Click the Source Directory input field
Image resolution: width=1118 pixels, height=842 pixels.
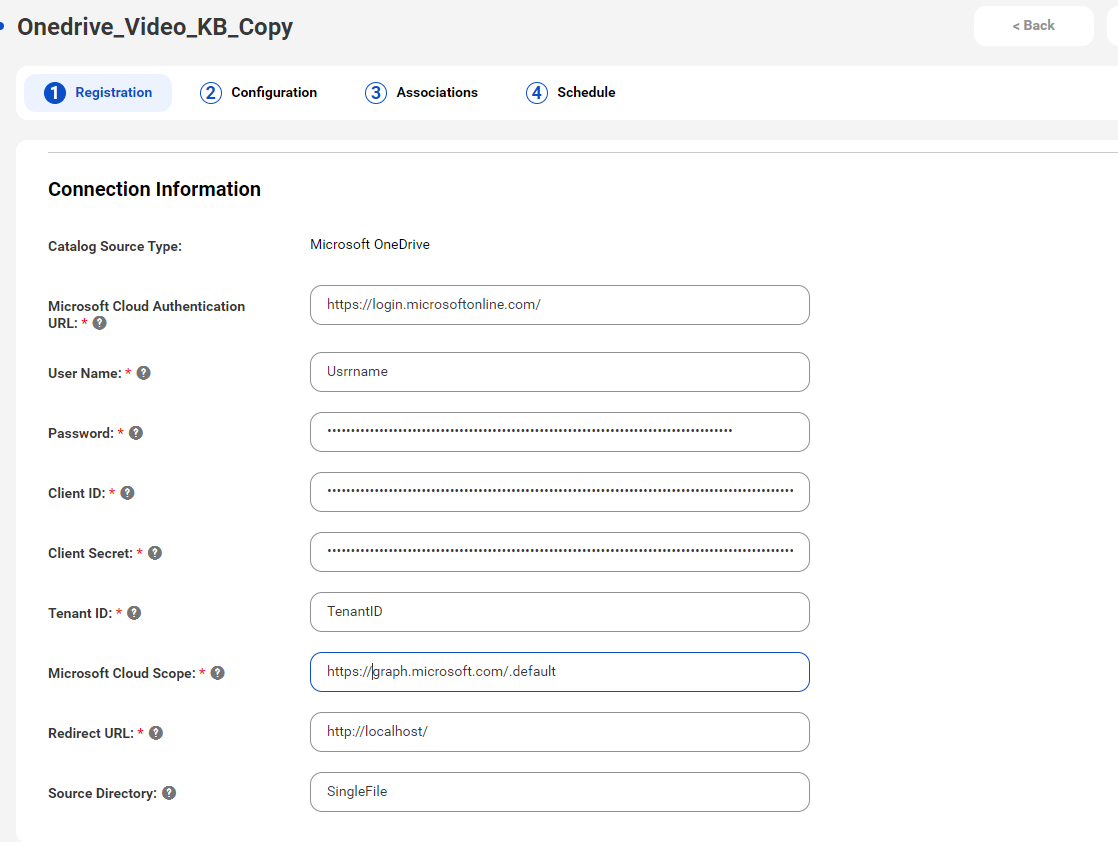pyautogui.click(x=560, y=792)
